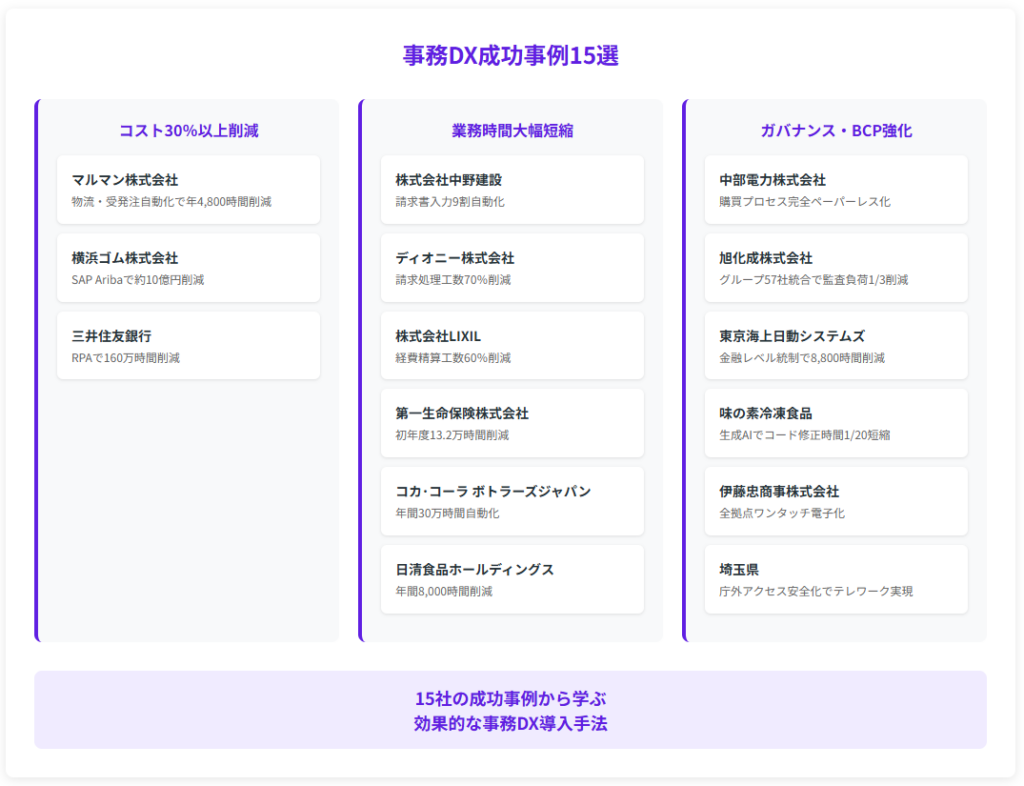
Task: Select the 旭化成株式会社 card
Action: (x=835, y=268)
